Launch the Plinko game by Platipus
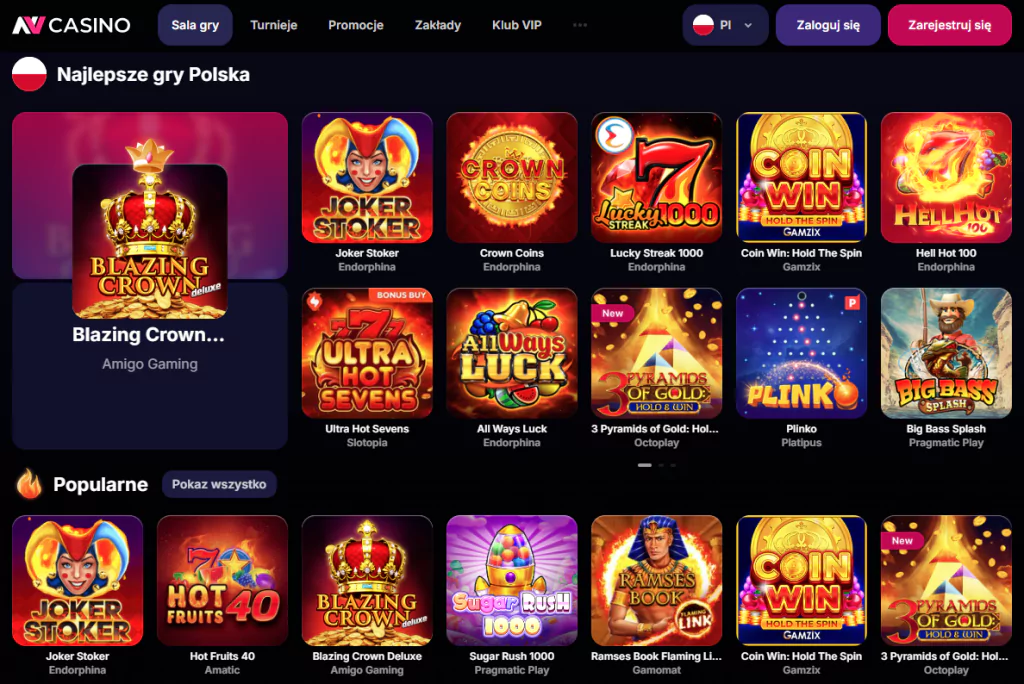The width and height of the screenshot is (1024, 684). [x=802, y=353]
